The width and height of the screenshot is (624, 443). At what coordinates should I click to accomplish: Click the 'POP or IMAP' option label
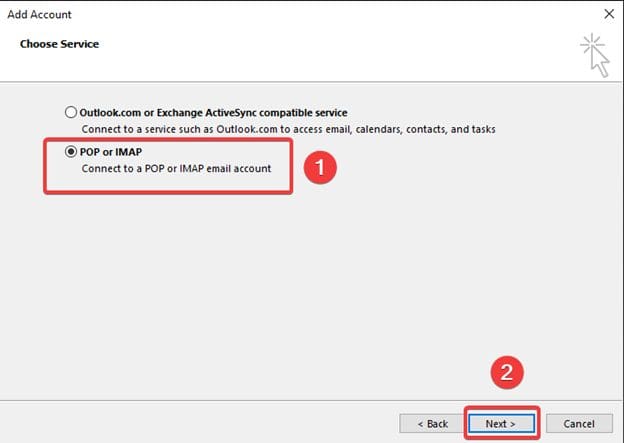point(113,152)
